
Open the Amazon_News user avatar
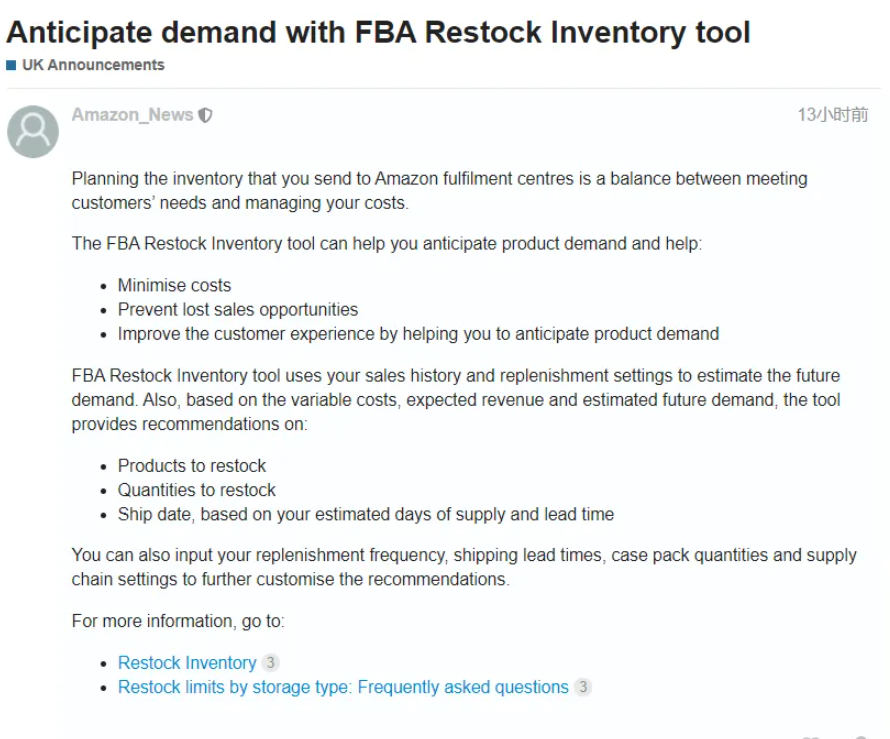pyautogui.click(x=33, y=132)
